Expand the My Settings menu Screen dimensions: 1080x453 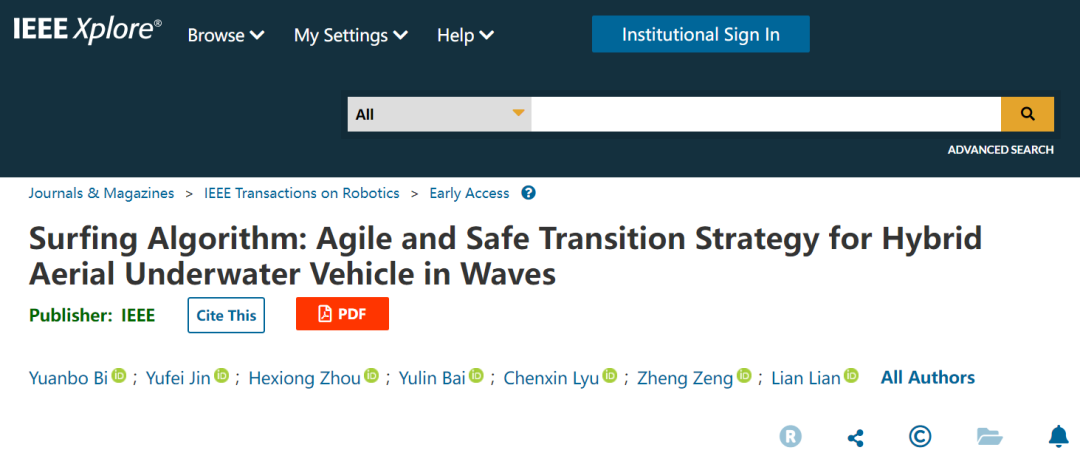350,35
